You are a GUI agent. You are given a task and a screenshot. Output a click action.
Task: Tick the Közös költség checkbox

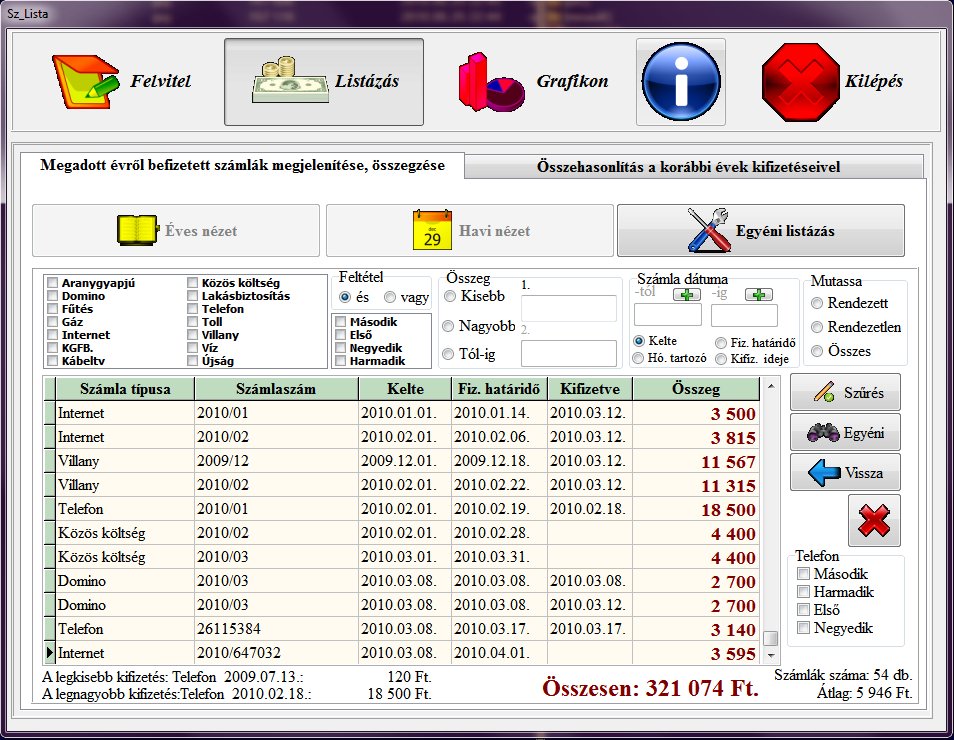pyautogui.click(x=192, y=283)
